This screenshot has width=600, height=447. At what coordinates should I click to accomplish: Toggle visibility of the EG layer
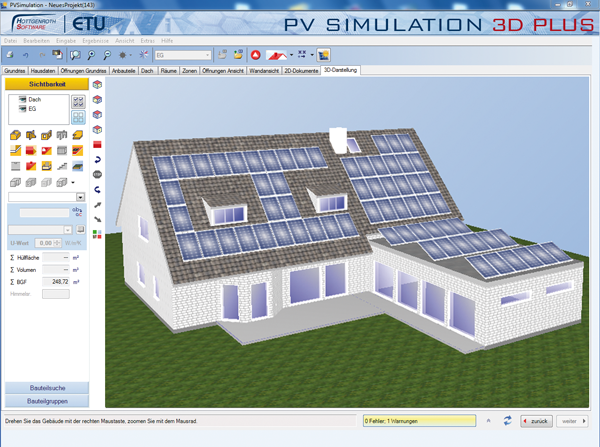23,109
